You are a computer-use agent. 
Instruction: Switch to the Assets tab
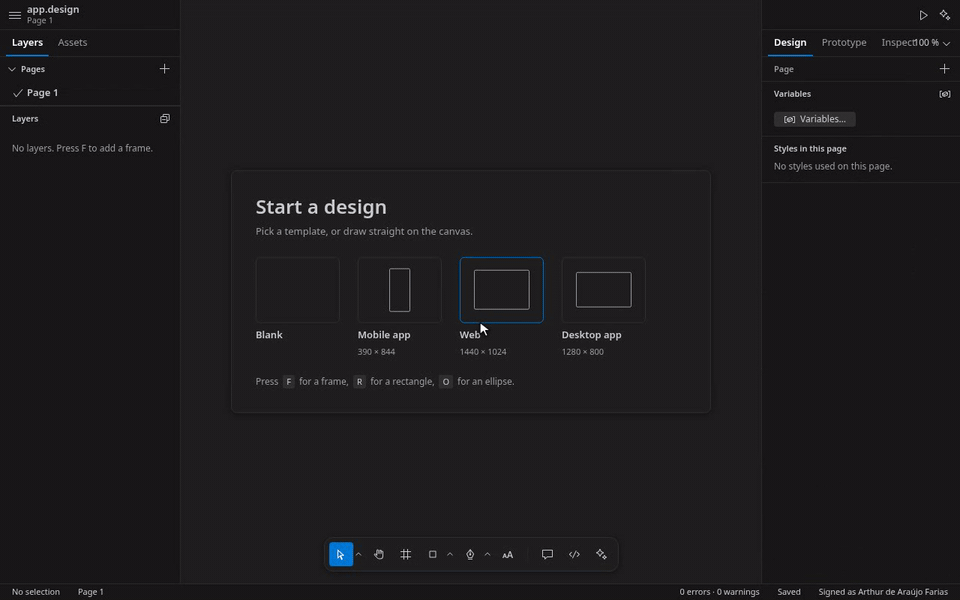tap(72, 42)
